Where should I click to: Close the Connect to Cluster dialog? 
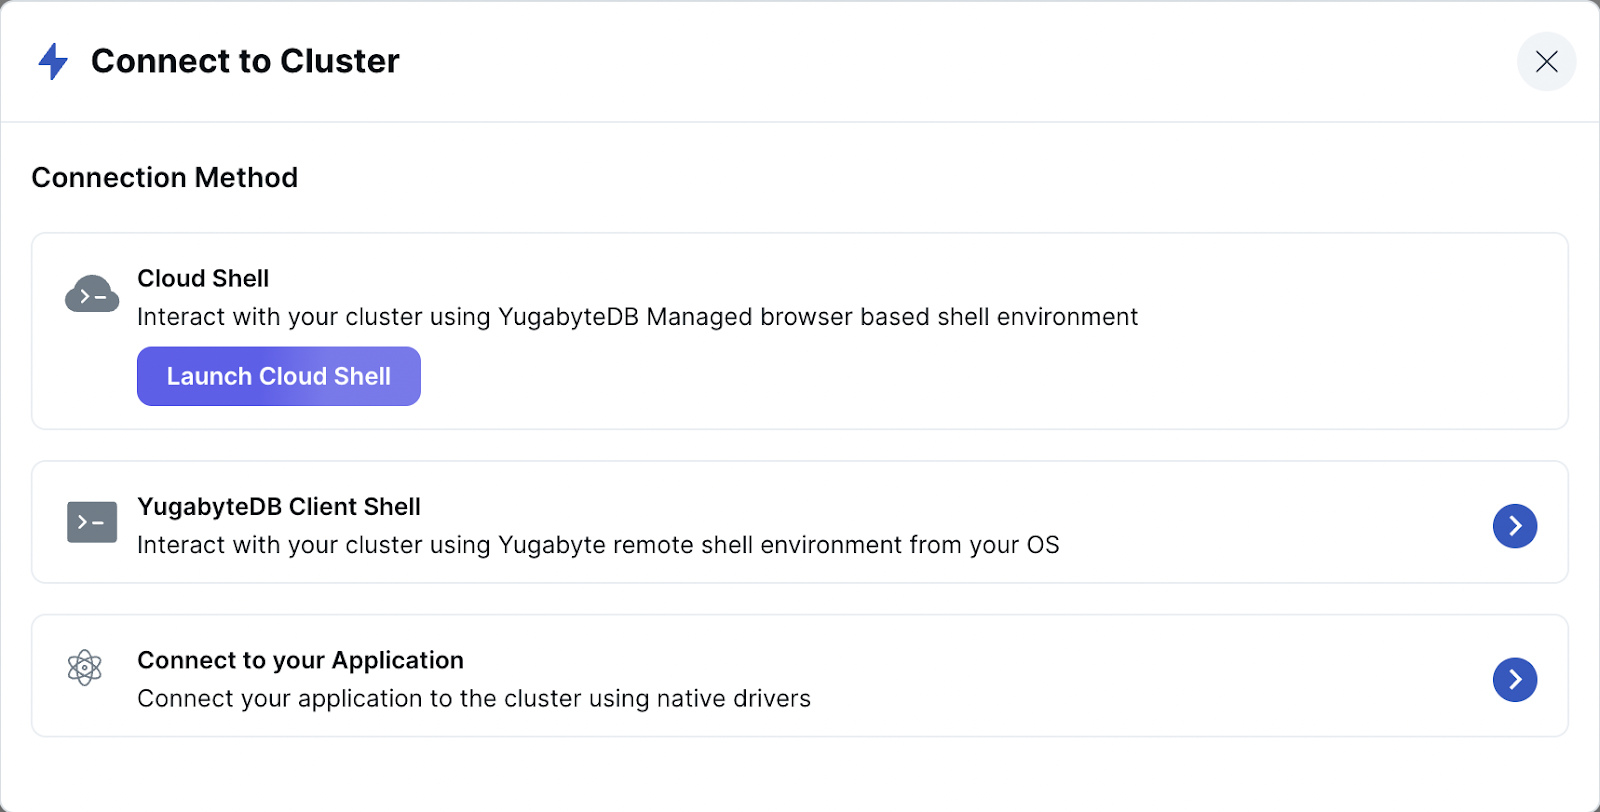(1546, 62)
